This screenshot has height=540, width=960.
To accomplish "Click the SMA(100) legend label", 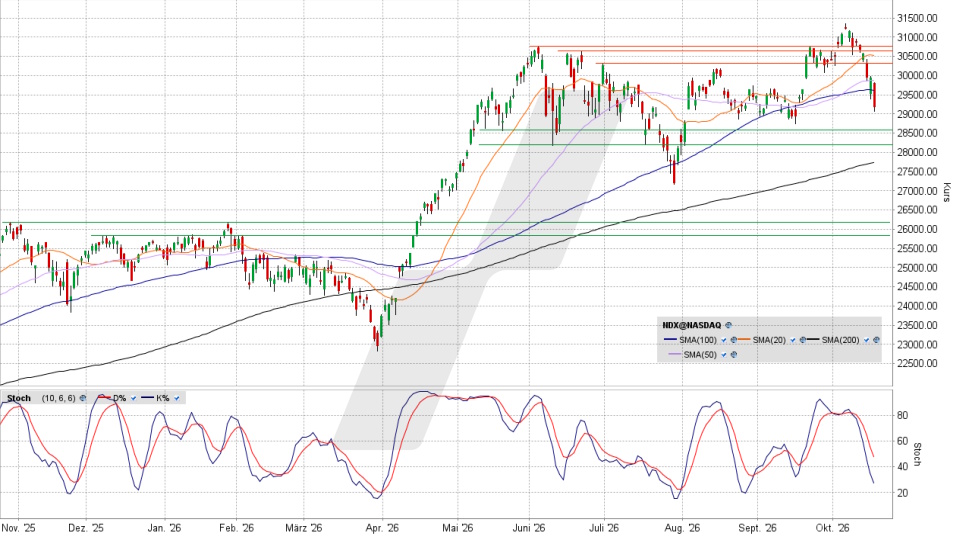I will (698, 340).
